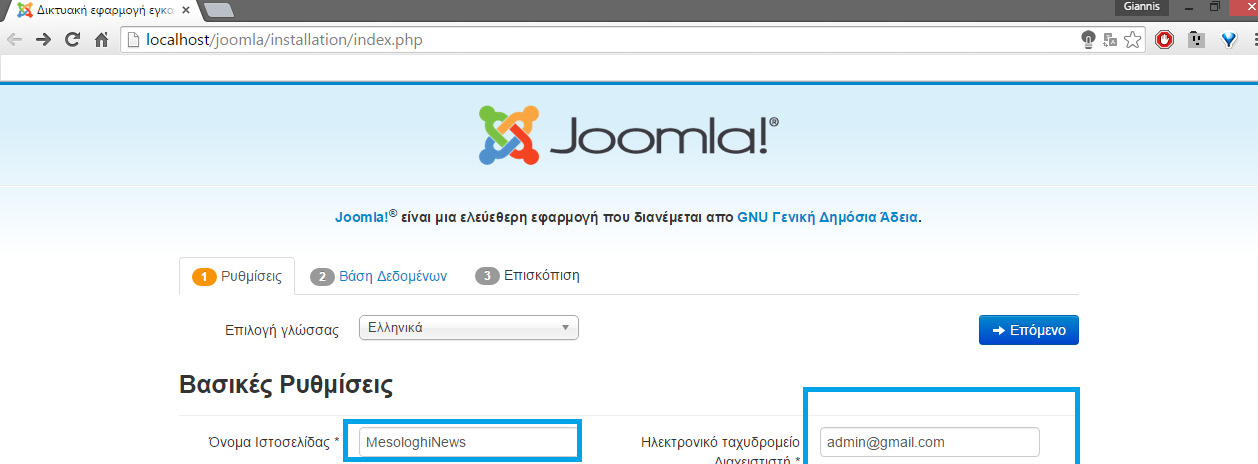Open the browser home page
Image resolution: width=1258 pixels, height=464 pixels.
(101, 40)
